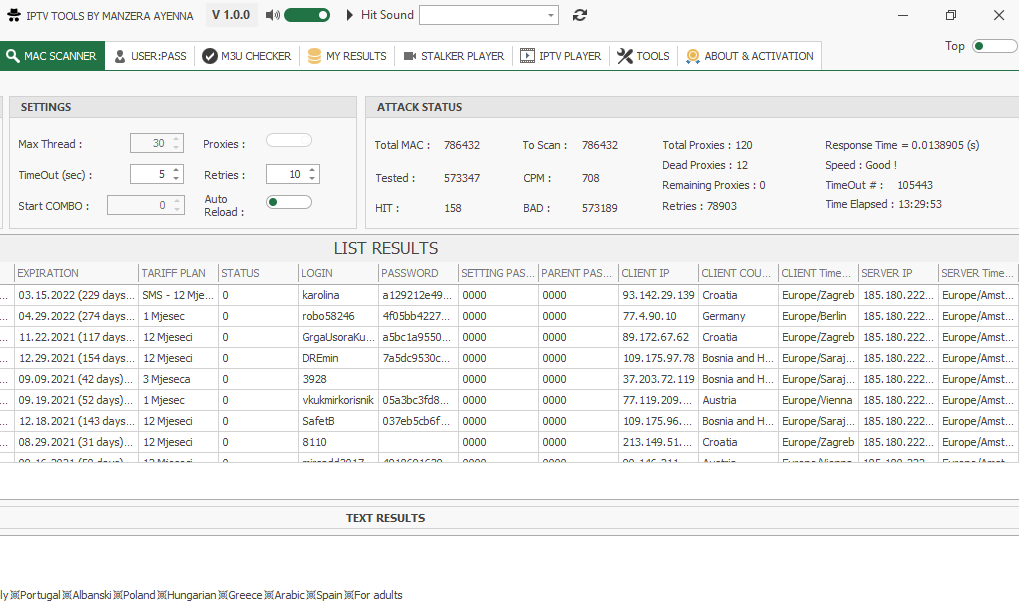Click the Germany client country cell
The width and height of the screenshot is (1019, 606).
tap(738, 316)
